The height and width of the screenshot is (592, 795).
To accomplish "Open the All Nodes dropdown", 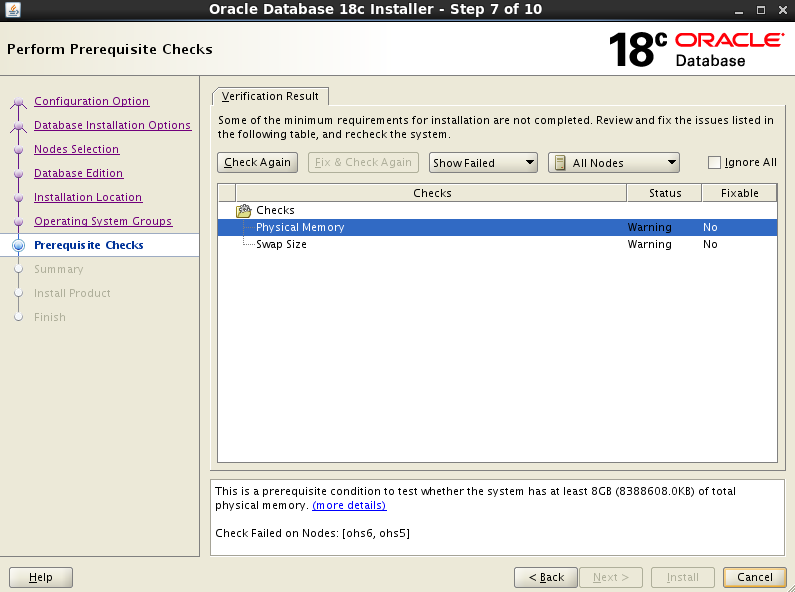I will coord(613,163).
